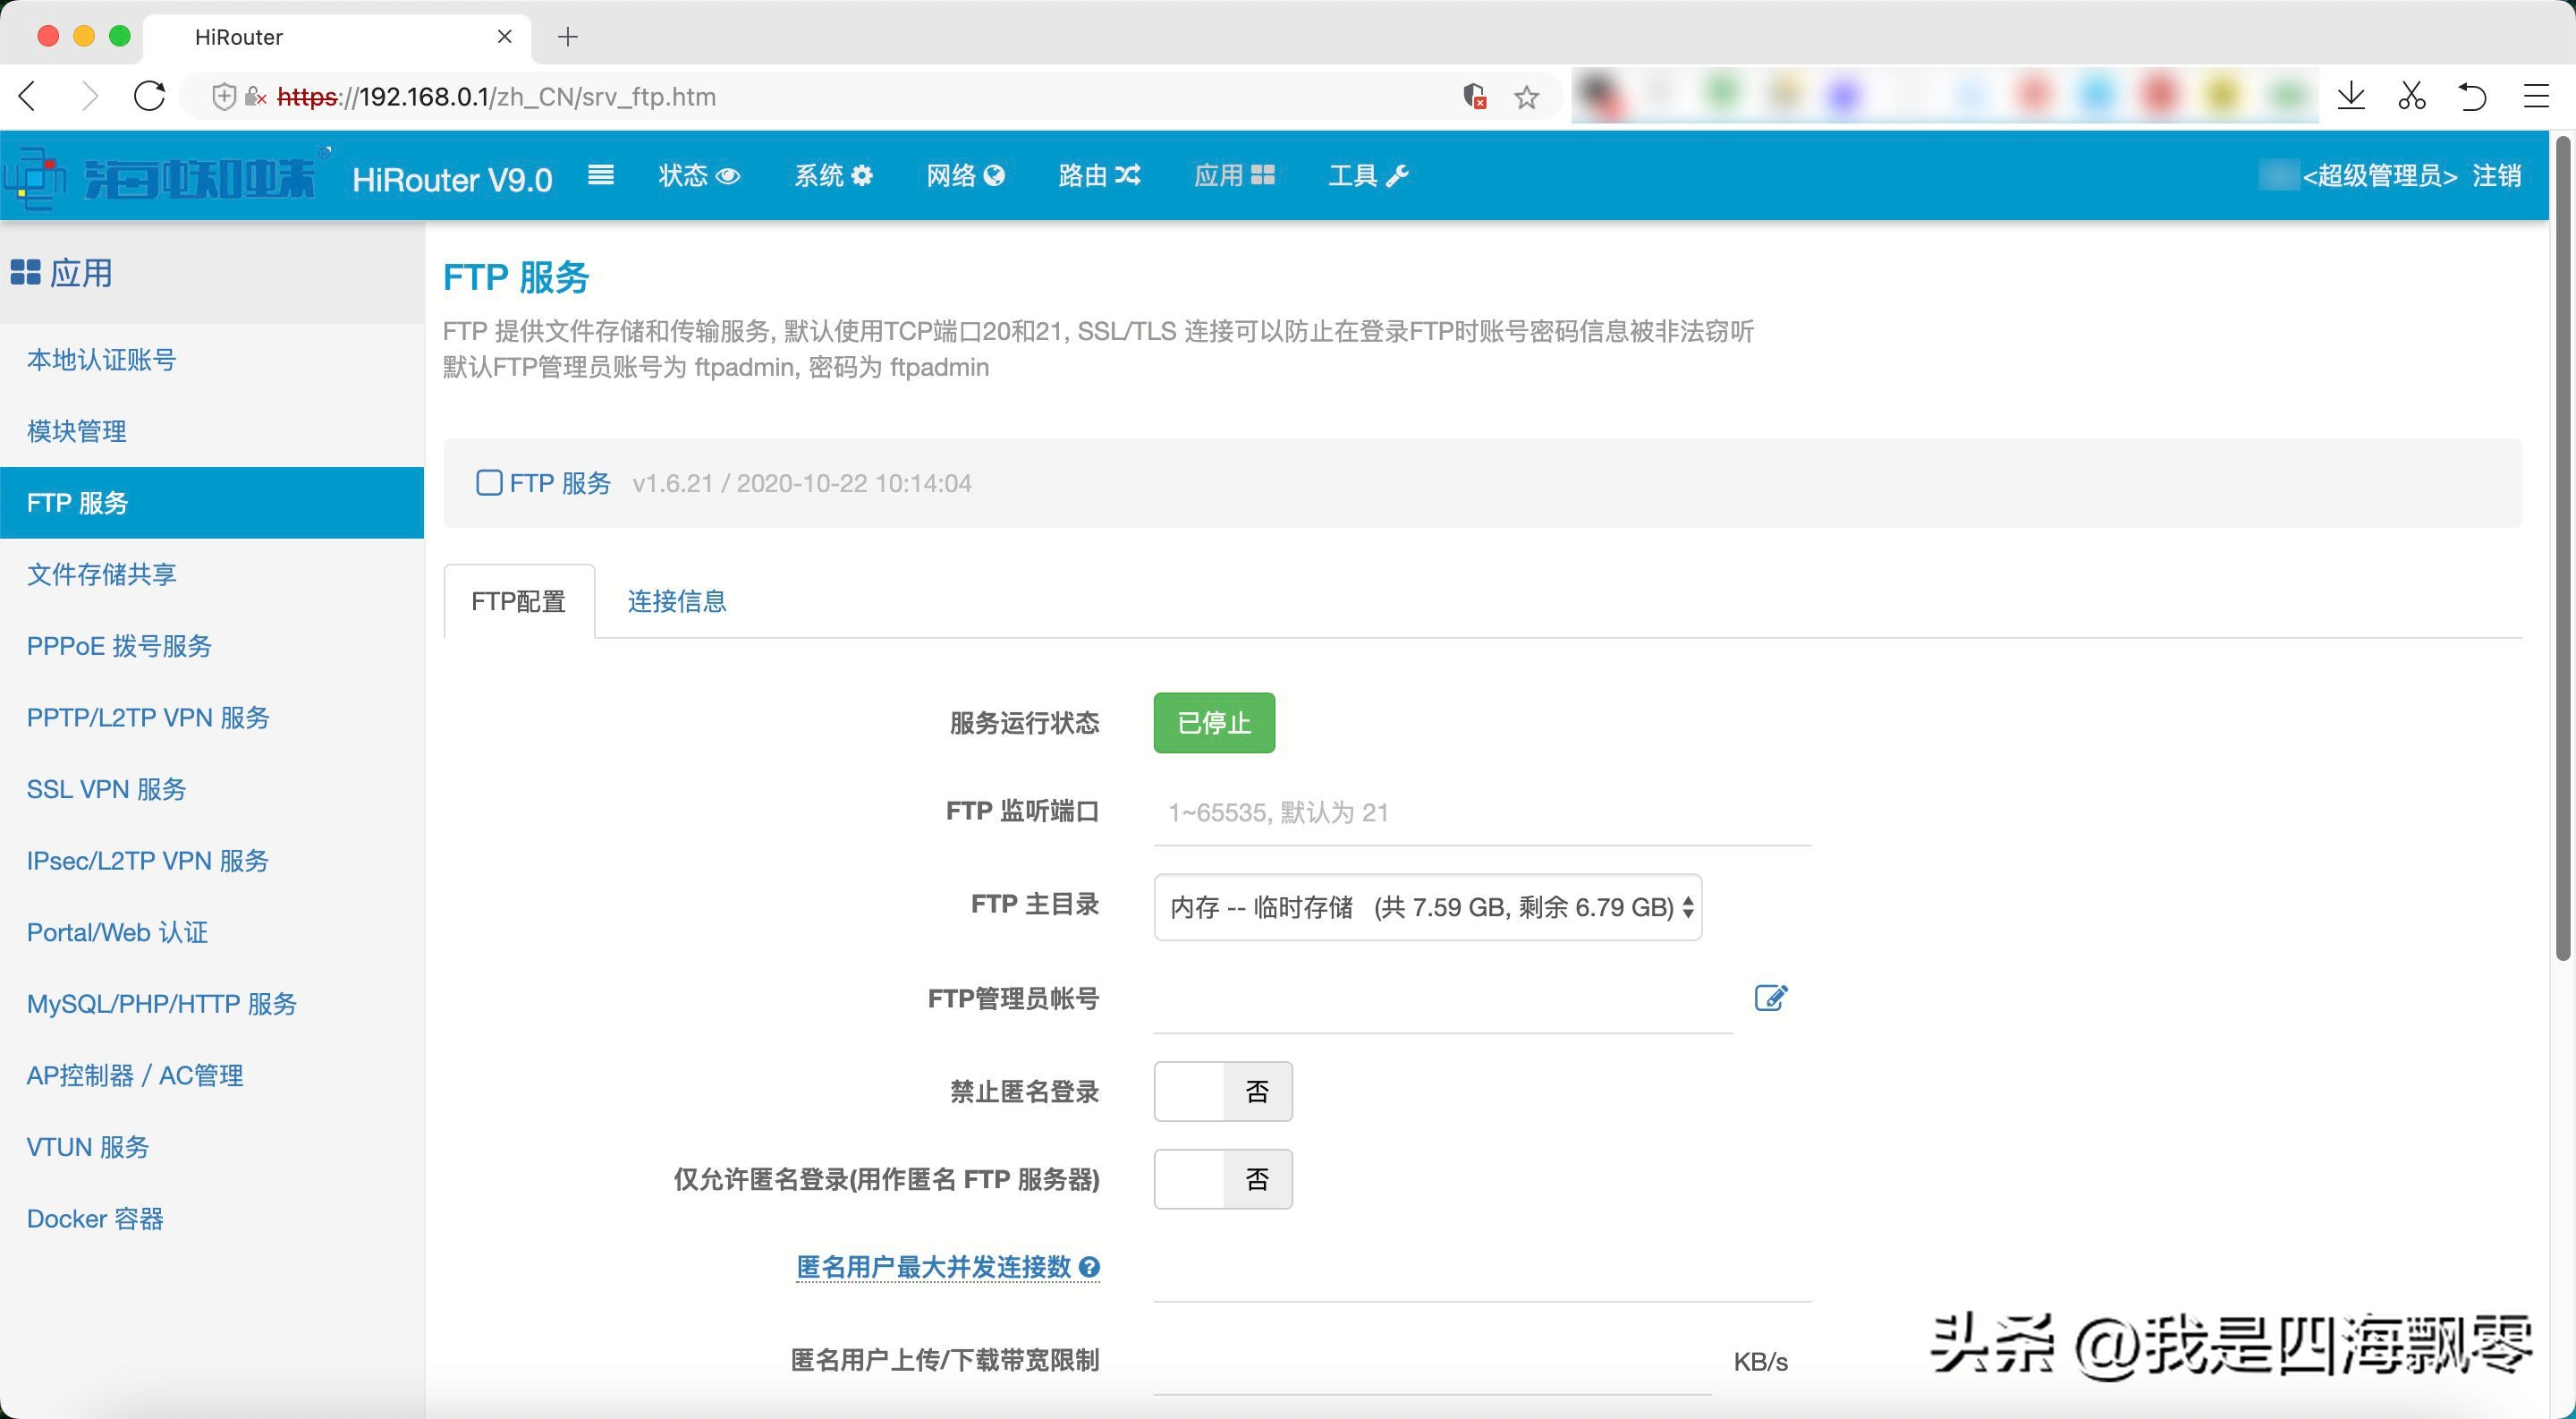Toggle the 仅允许匿名登录 switch
This screenshot has height=1419, width=2576.
click(1222, 1179)
